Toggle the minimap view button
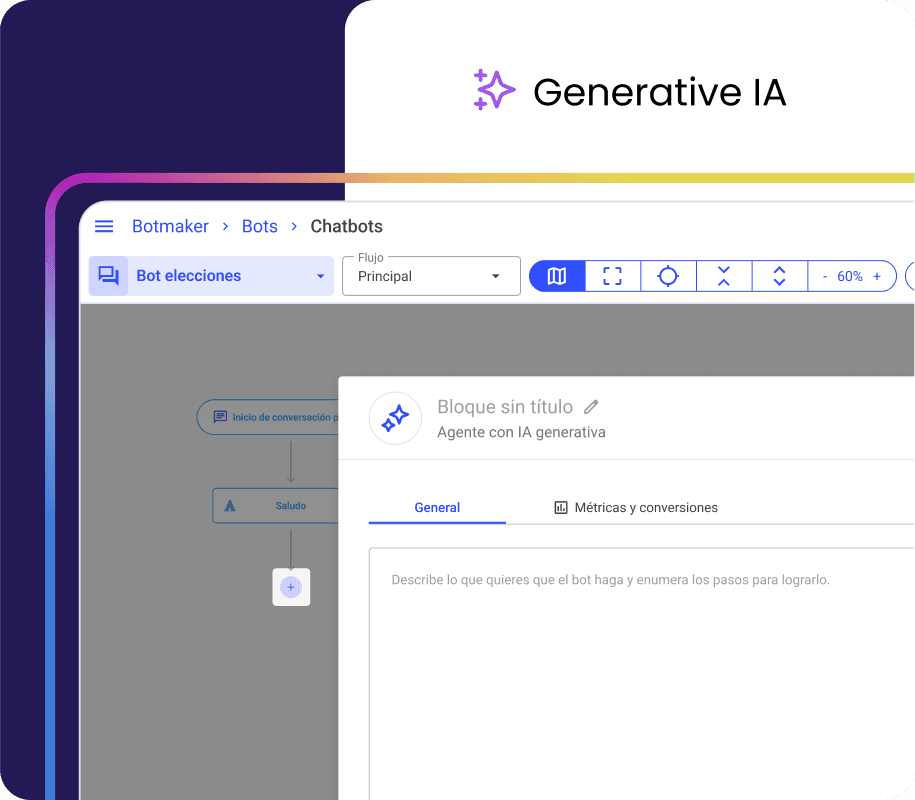The image size is (915, 800). [557, 276]
